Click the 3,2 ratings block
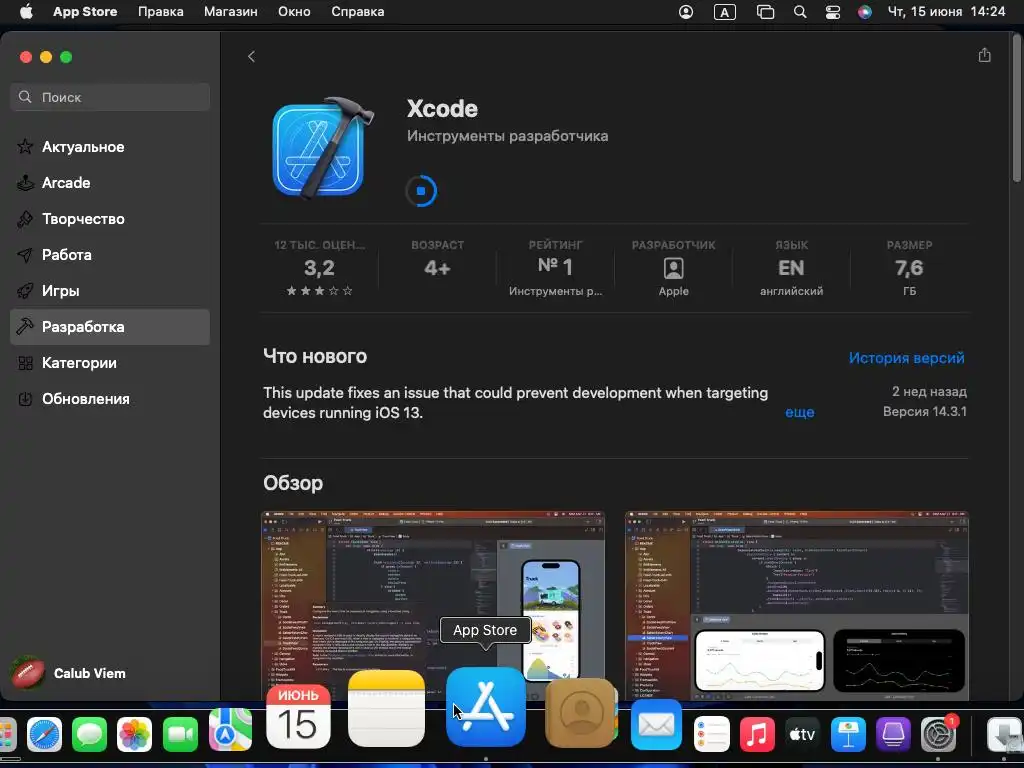 click(319, 268)
